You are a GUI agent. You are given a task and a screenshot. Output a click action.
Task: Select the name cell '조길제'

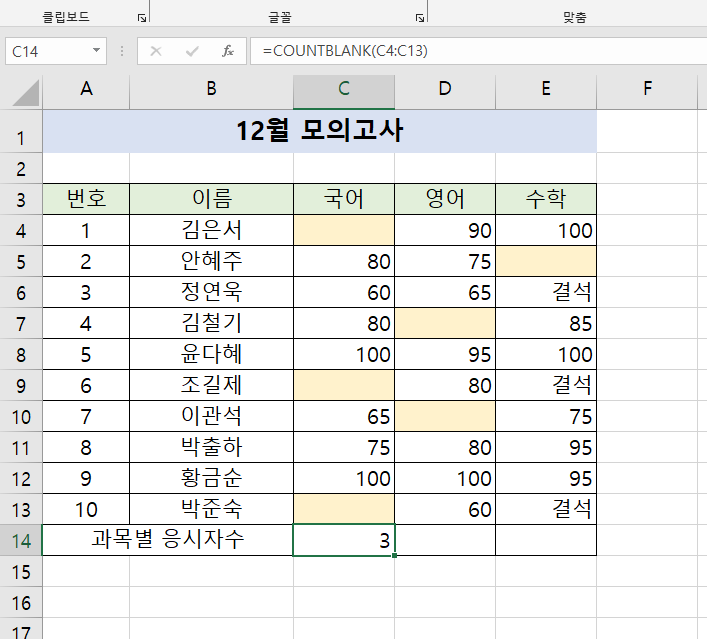tap(211, 385)
